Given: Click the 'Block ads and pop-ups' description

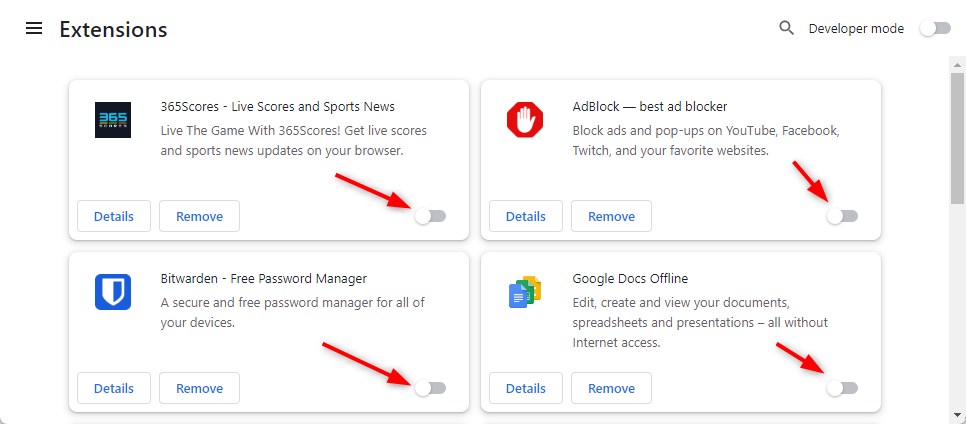Looking at the screenshot, I should coord(706,141).
